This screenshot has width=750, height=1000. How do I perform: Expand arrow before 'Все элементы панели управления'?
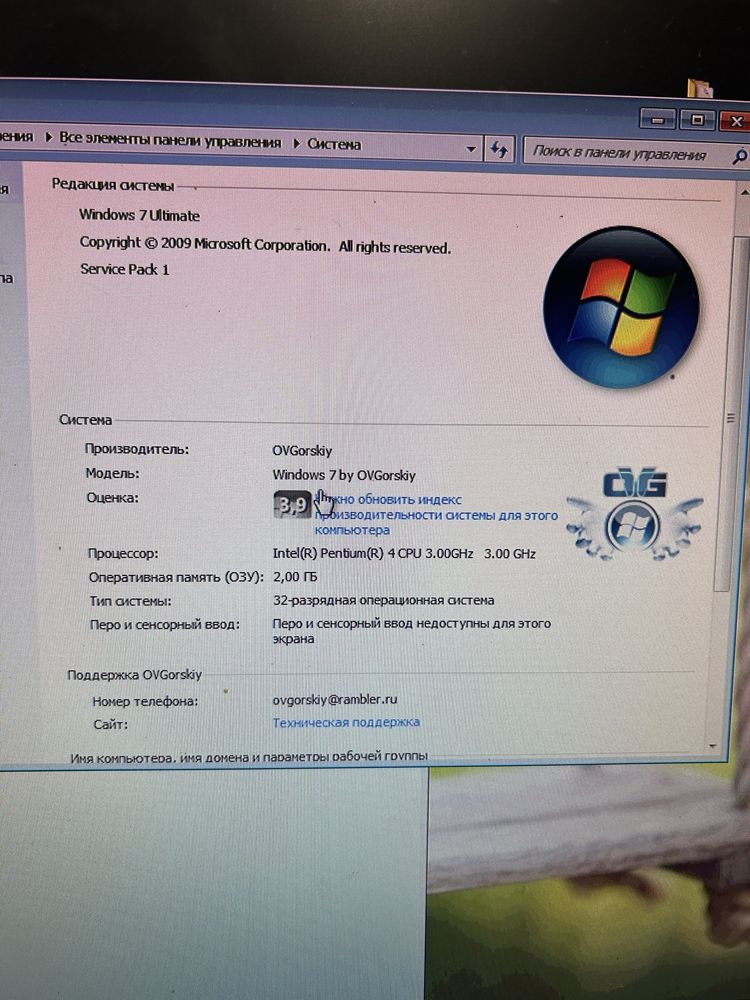pyautogui.click(x=48, y=137)
